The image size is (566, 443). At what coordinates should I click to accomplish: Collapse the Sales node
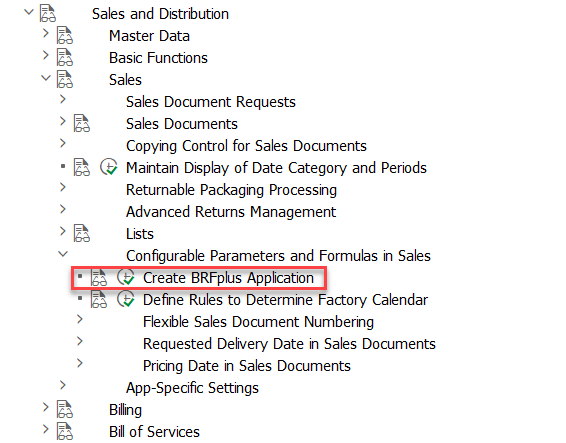[46, 78]
